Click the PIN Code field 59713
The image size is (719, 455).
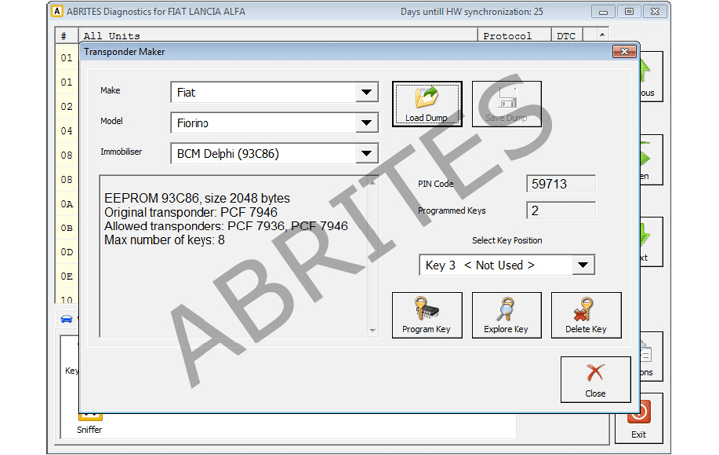[560, 184]
